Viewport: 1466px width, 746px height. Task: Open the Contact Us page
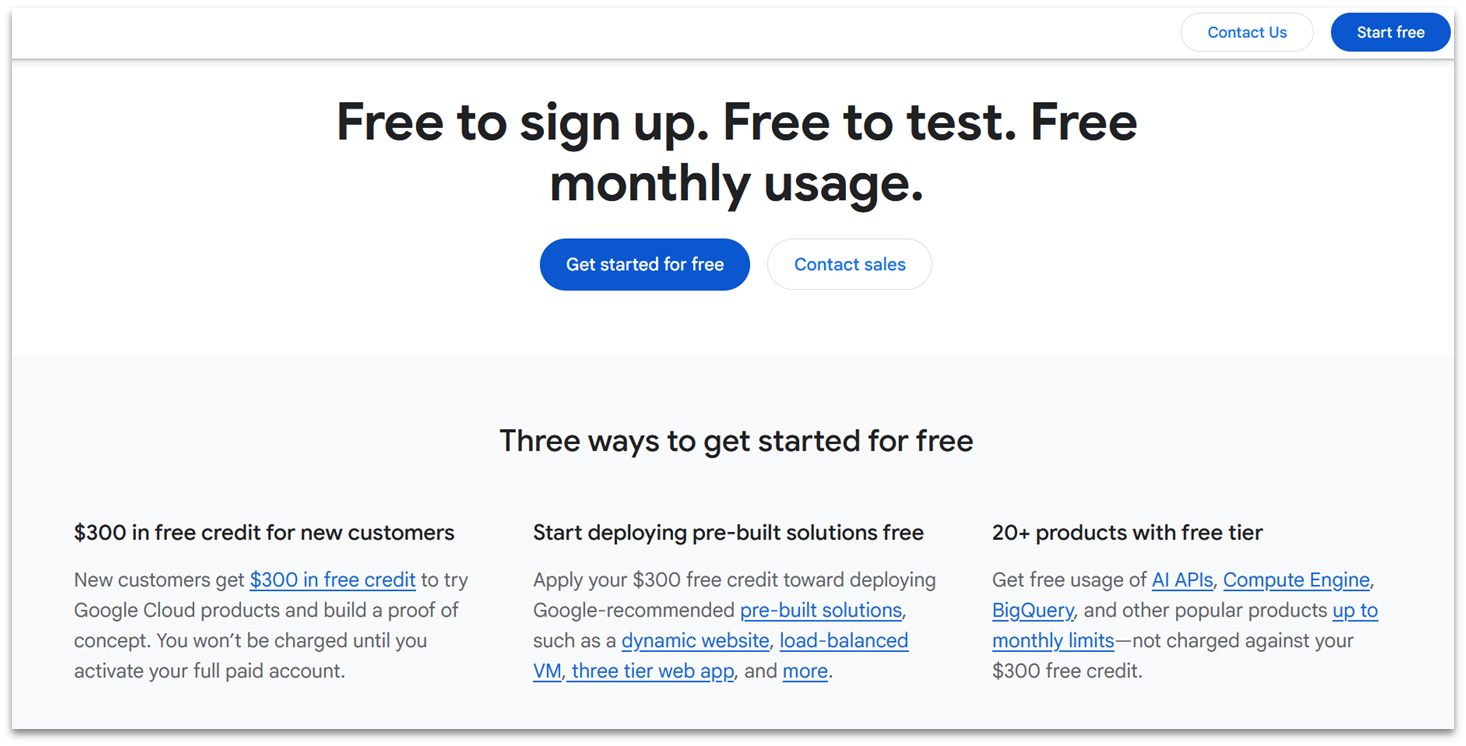[1246, 31]
